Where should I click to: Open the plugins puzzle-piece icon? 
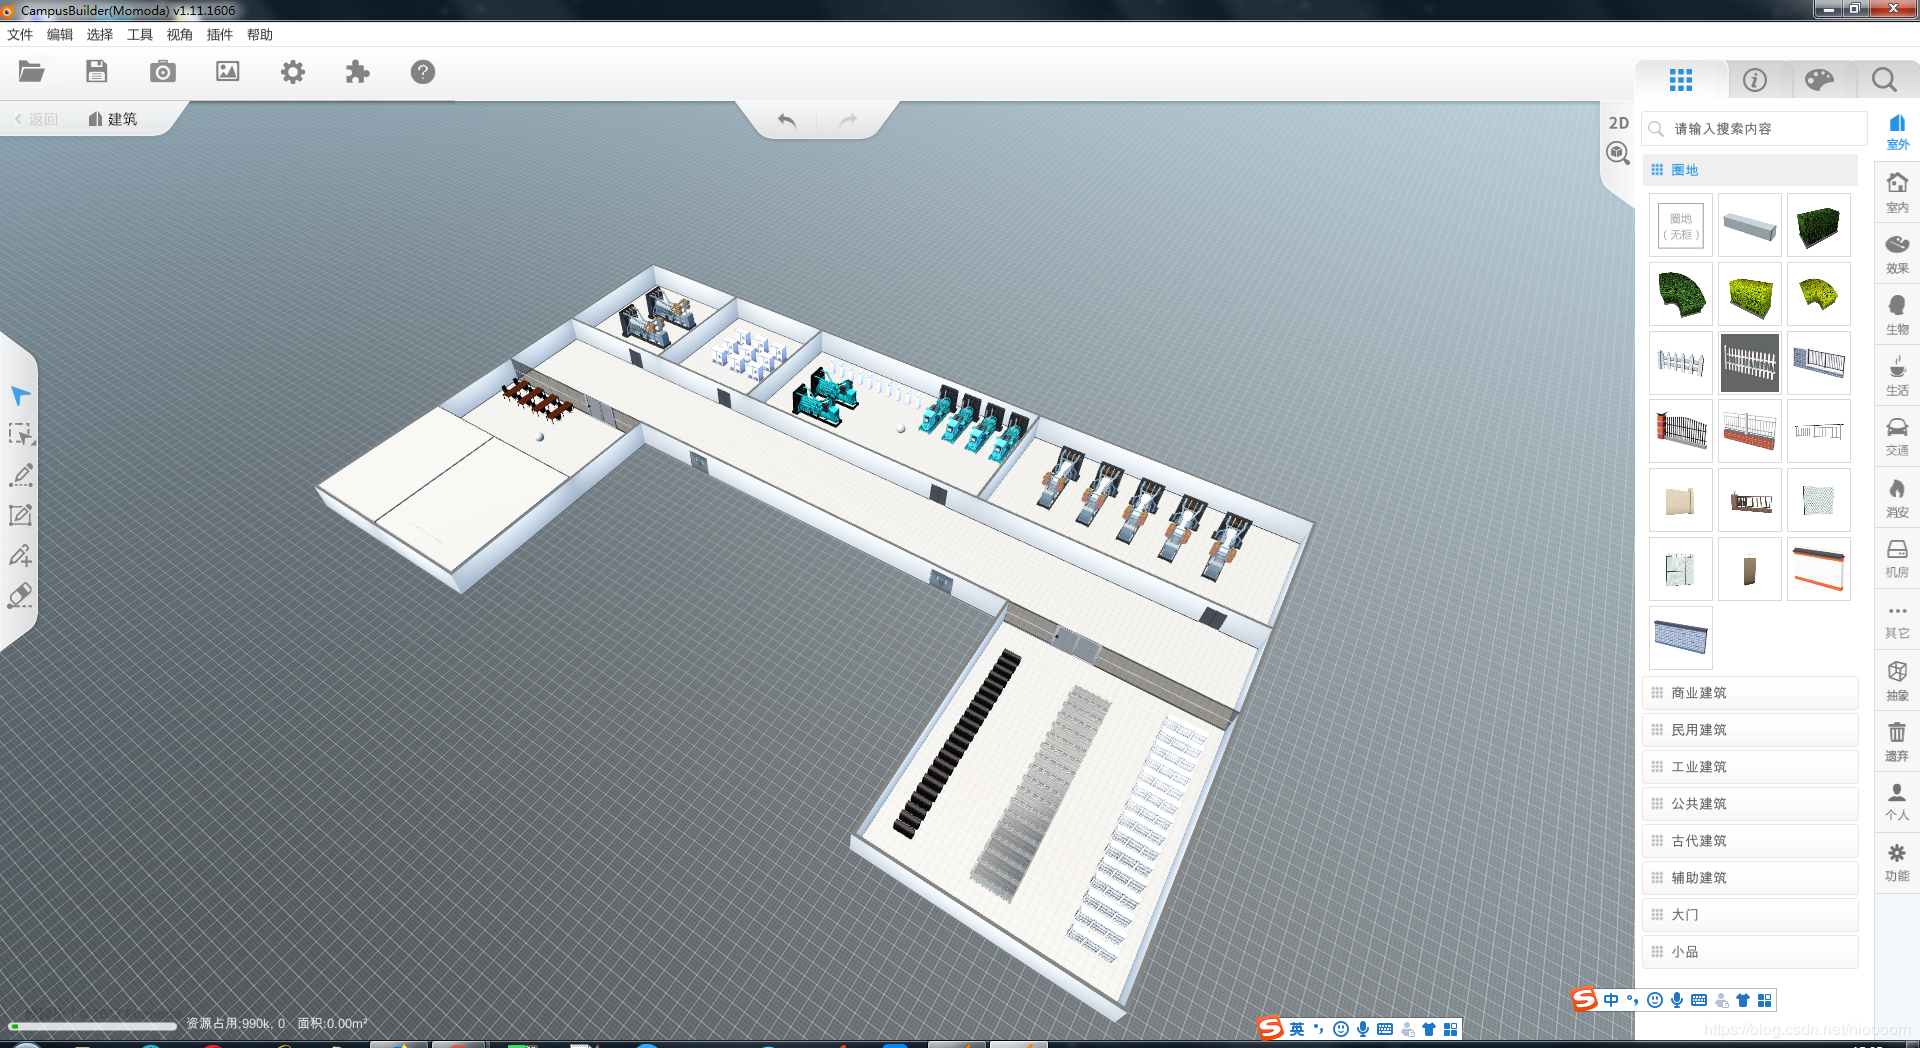coord(357,71)
